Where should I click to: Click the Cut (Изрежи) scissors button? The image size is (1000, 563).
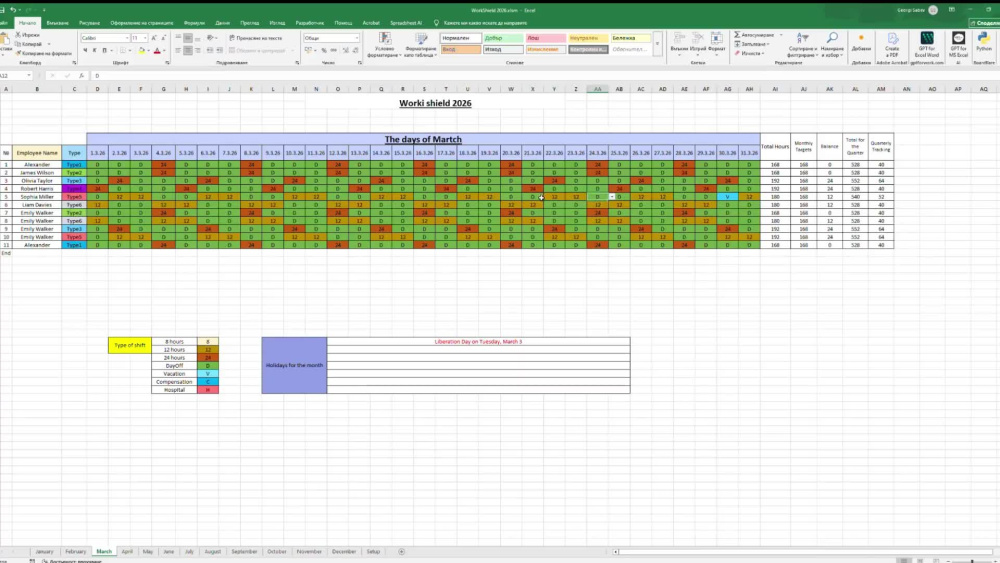tap(27, 35)
